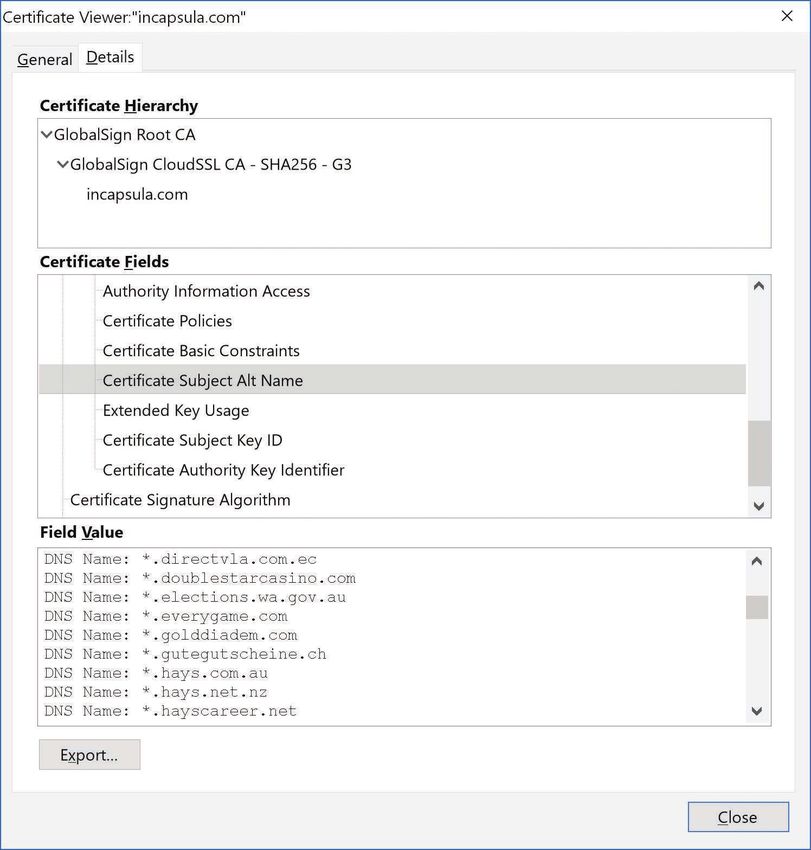Switch to the General tab
Image resolution: width=811 pixels, height=850 pixels.
tap(44, 59)
